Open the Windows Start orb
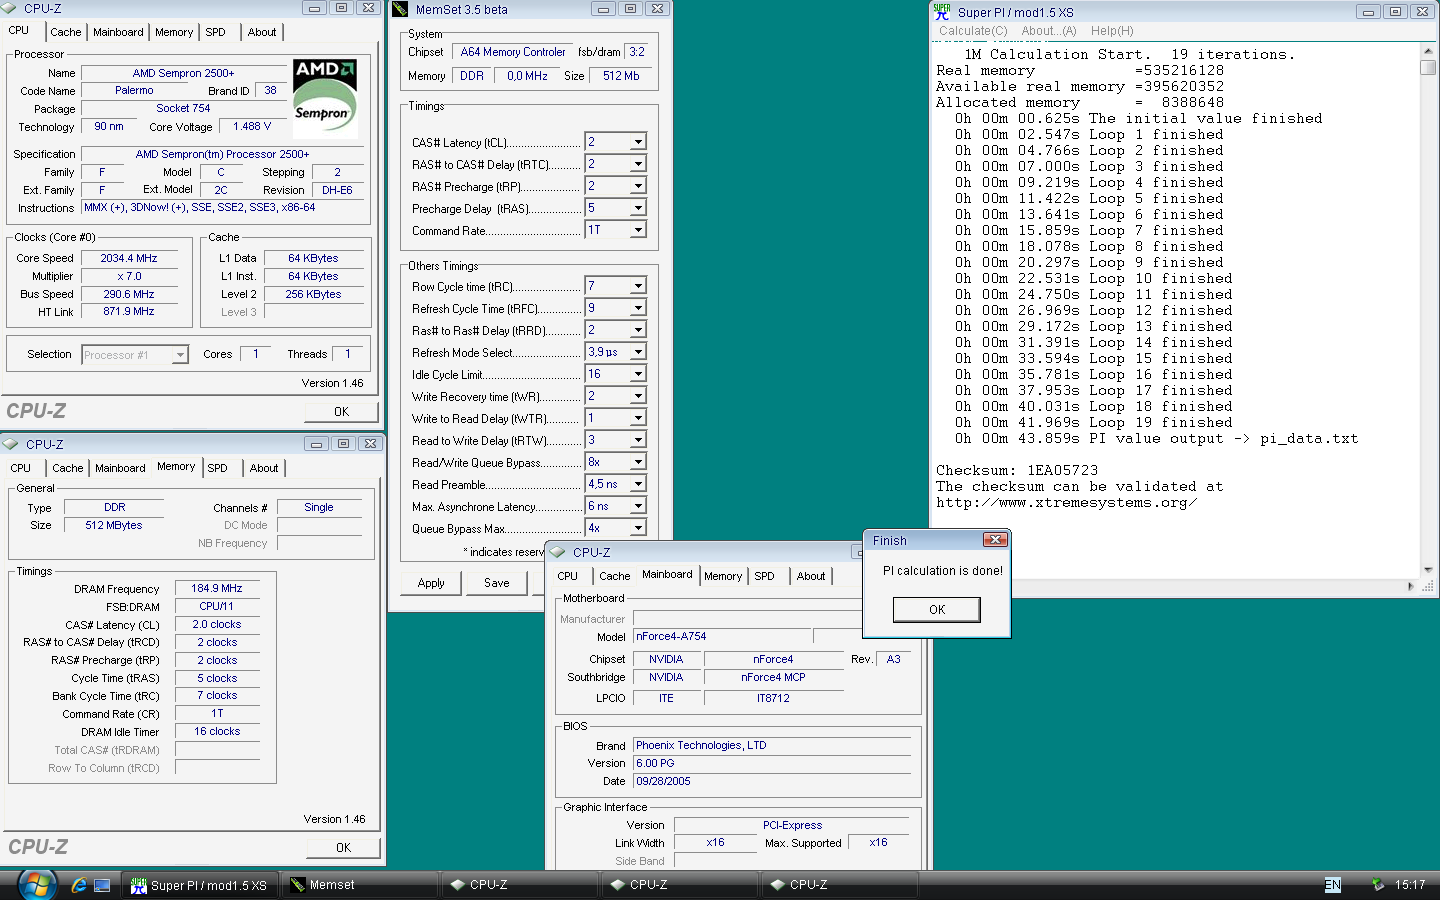The image size is (1440, 900). point(37,884)
